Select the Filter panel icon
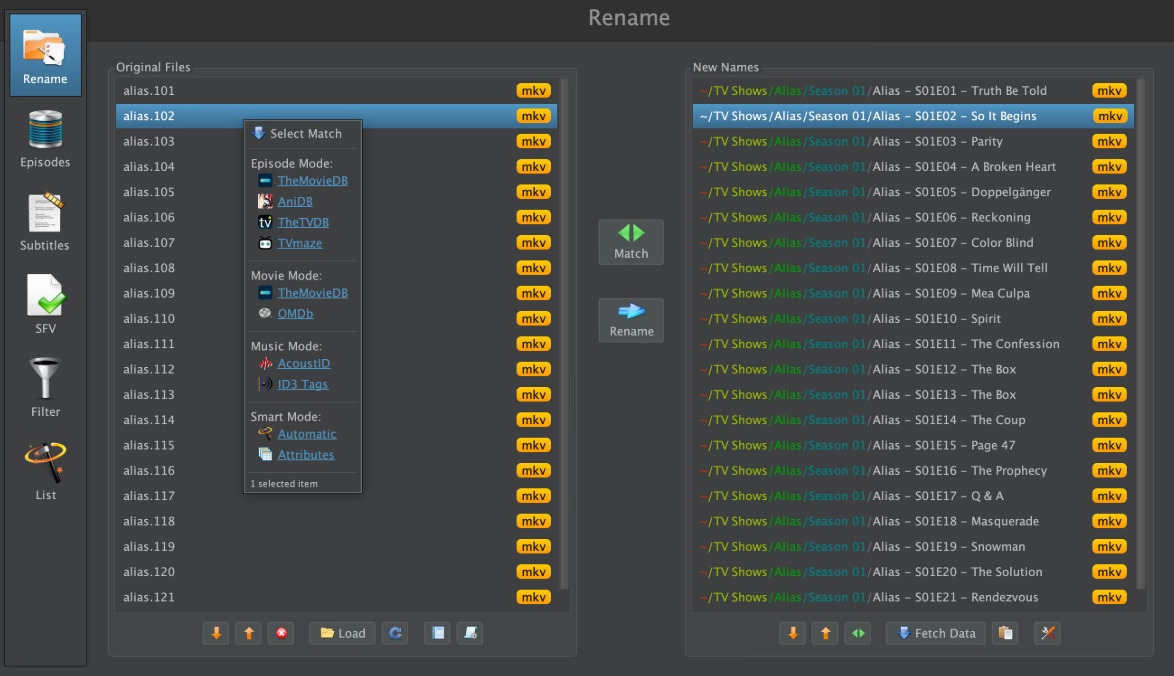 coord(45,387)
